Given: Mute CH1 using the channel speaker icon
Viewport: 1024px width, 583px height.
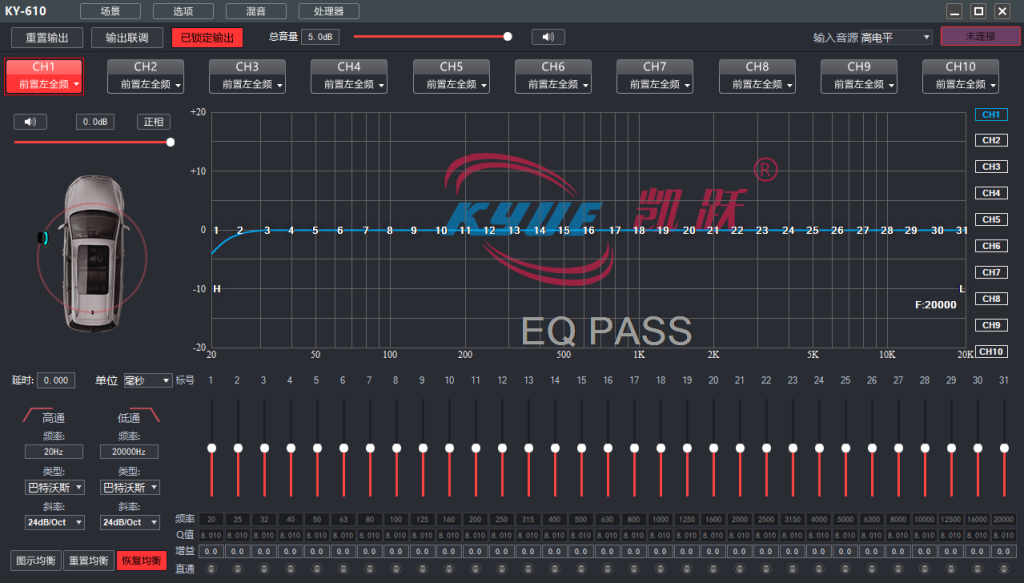Looking at the screenshot, I should (x=30, y=122).
